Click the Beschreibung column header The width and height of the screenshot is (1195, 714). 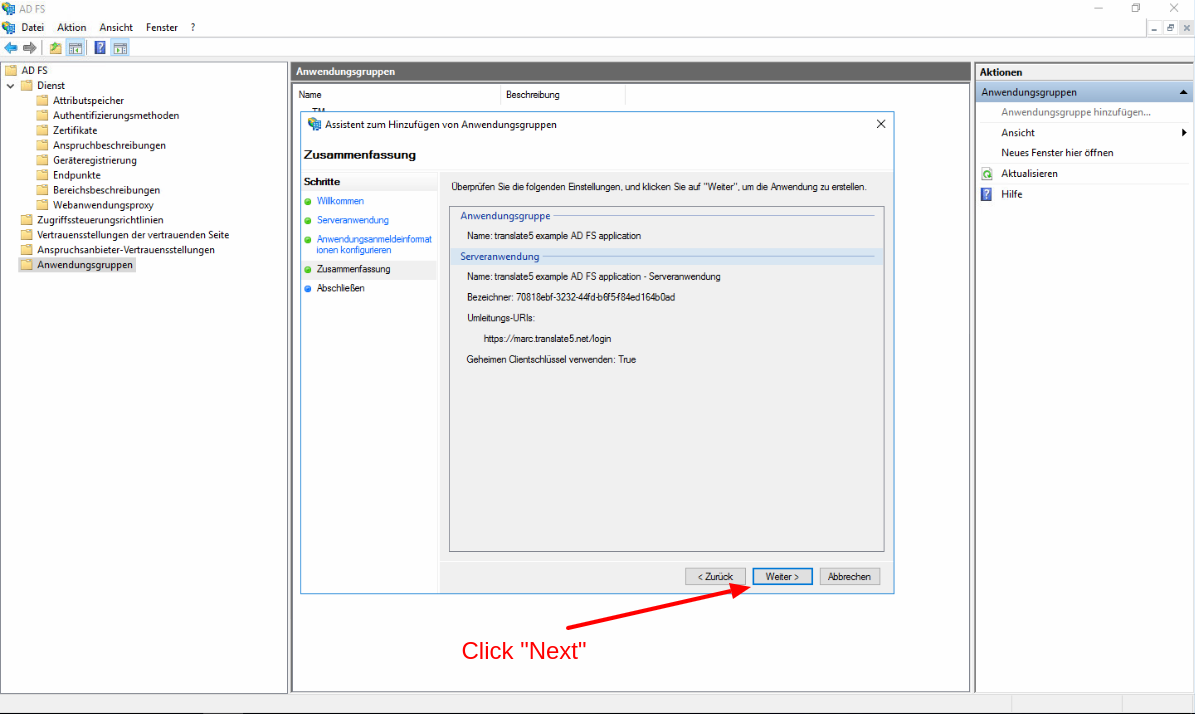pyautogui.click(x=533, y=95)
